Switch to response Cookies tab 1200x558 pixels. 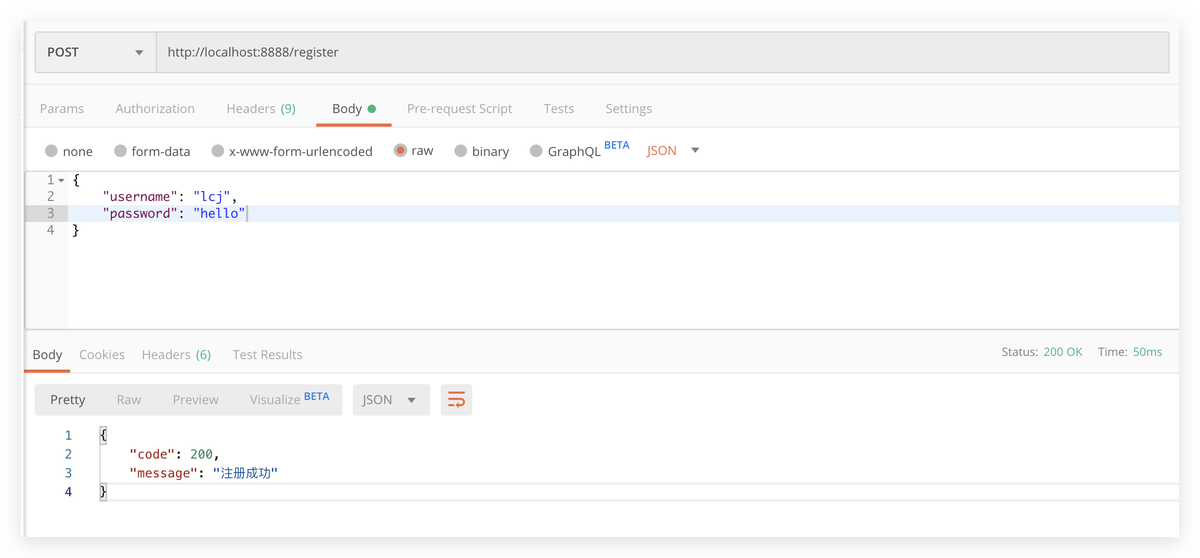(x=102, y=355)
